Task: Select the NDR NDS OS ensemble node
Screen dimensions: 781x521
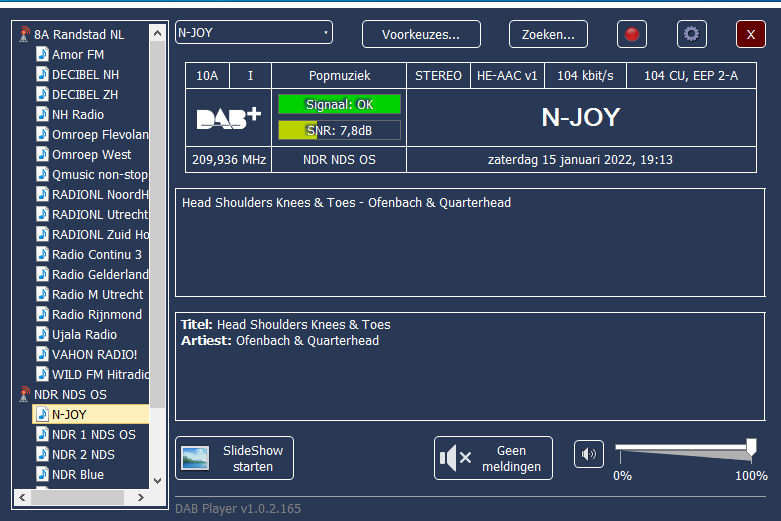Action: [x=70, y=394]
